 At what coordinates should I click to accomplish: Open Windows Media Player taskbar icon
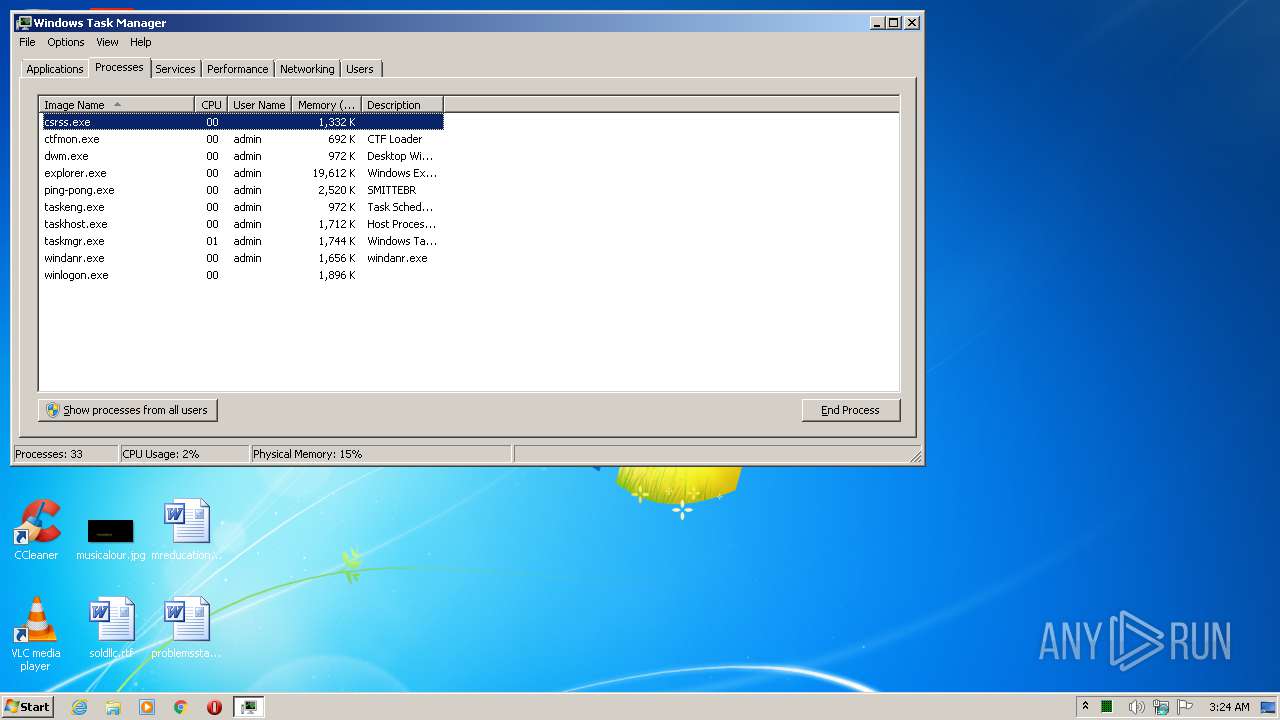pyautogui.click(x=147, y=707)
